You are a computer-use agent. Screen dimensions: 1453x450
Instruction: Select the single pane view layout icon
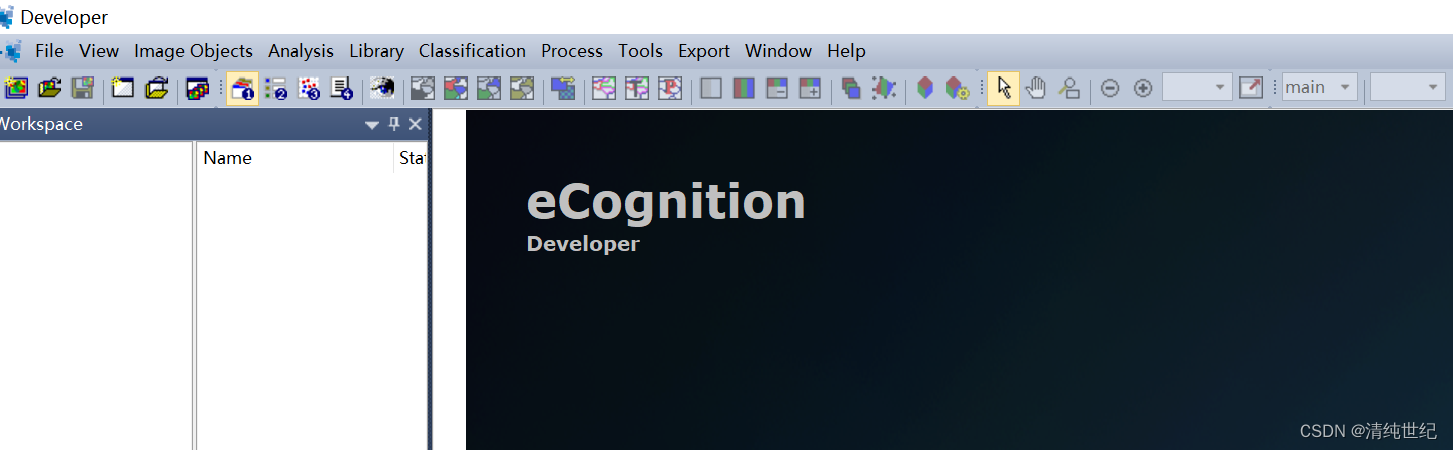point(711,88)
